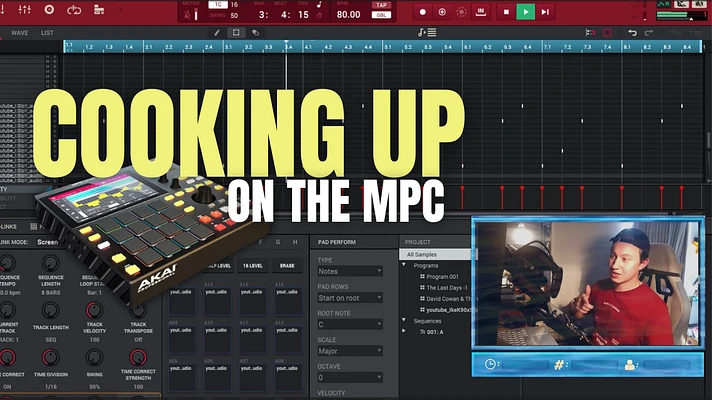Screen dimensions: 712x400
Task: Select pad bank H
Action: [295, 242]
